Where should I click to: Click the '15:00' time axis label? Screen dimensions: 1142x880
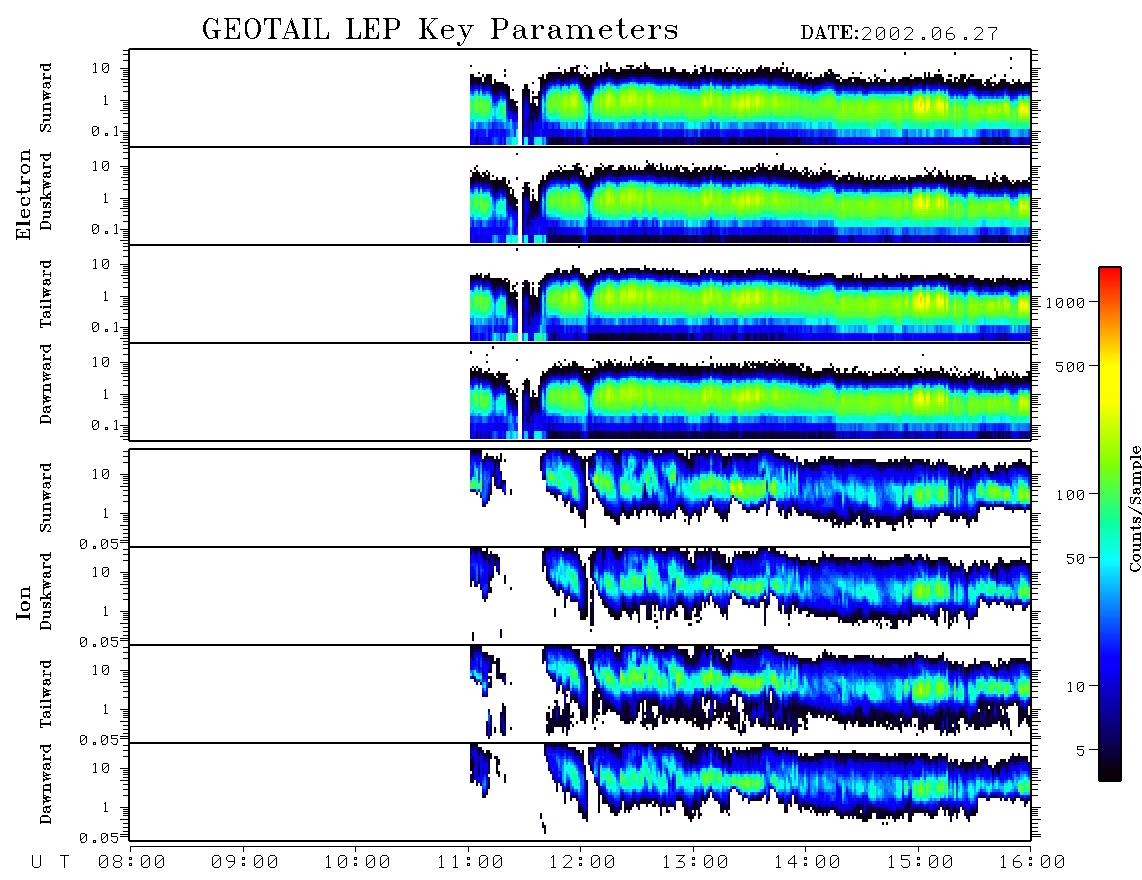pos(921,863)
